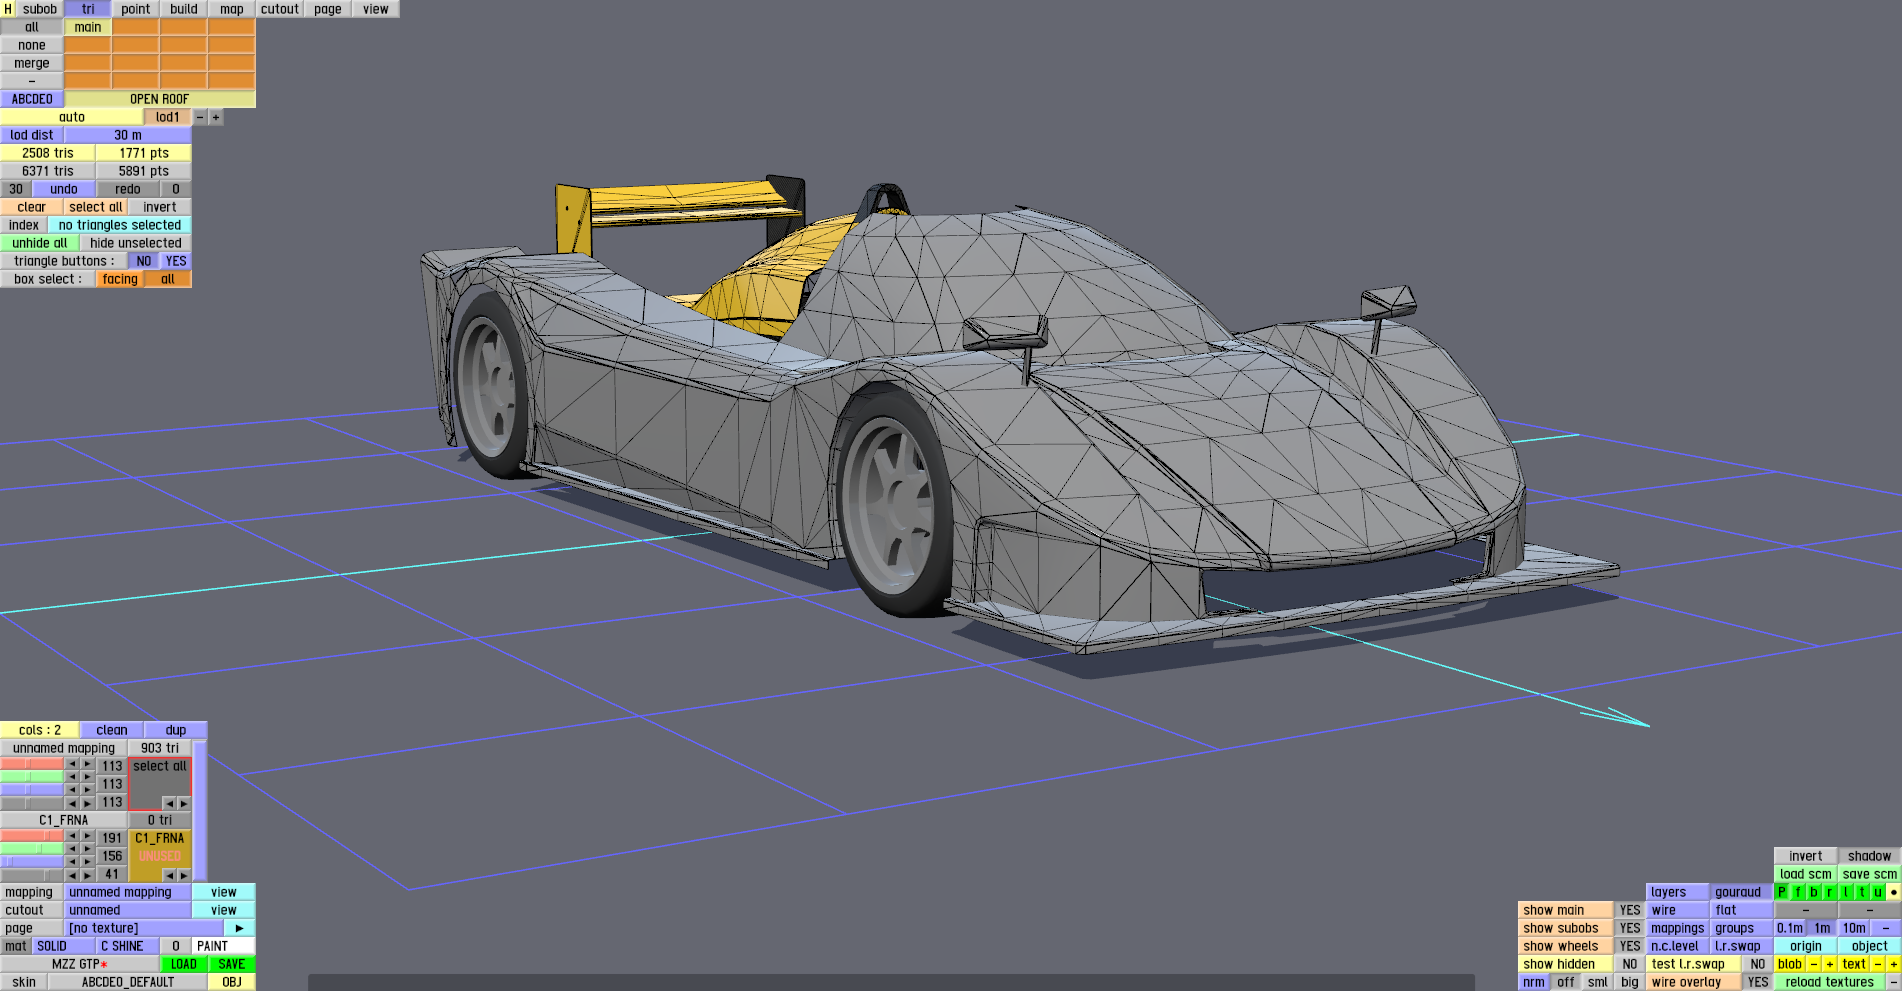Click the dot button after the layer letters
Screen dimensions: 1902x991
[1894, 892]
